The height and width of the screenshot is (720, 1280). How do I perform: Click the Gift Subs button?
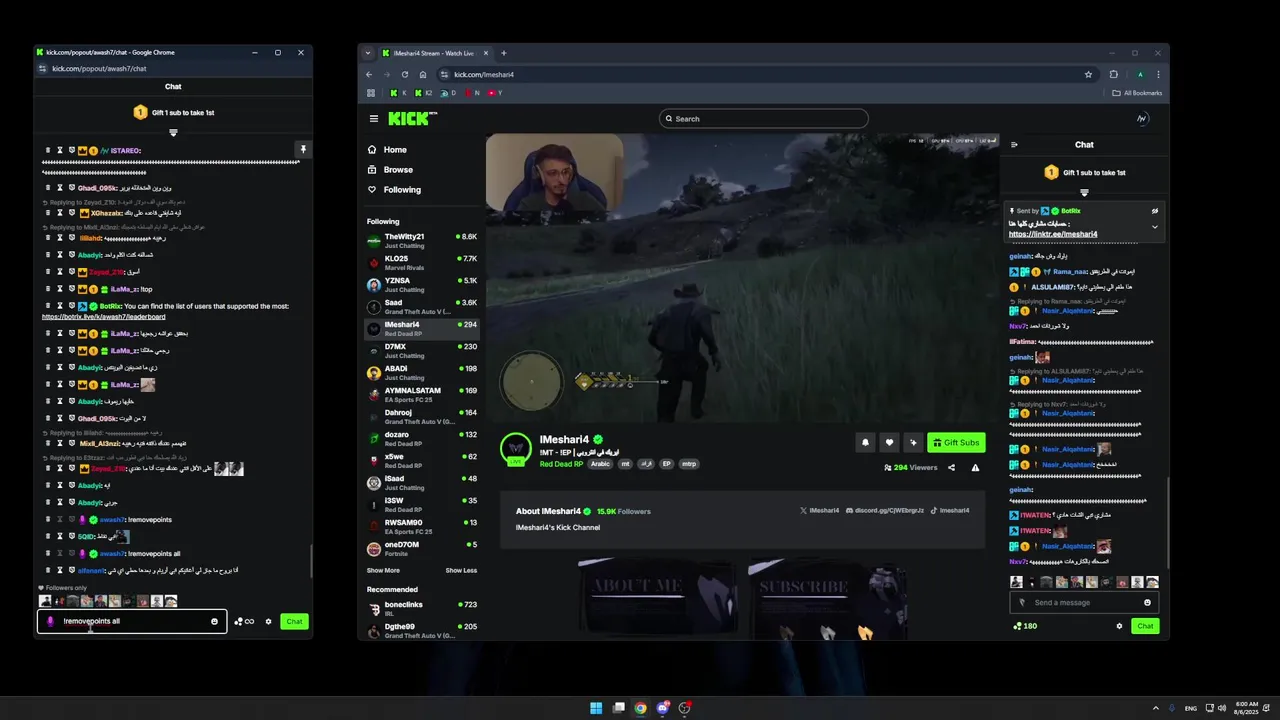[x=956, y=442]
